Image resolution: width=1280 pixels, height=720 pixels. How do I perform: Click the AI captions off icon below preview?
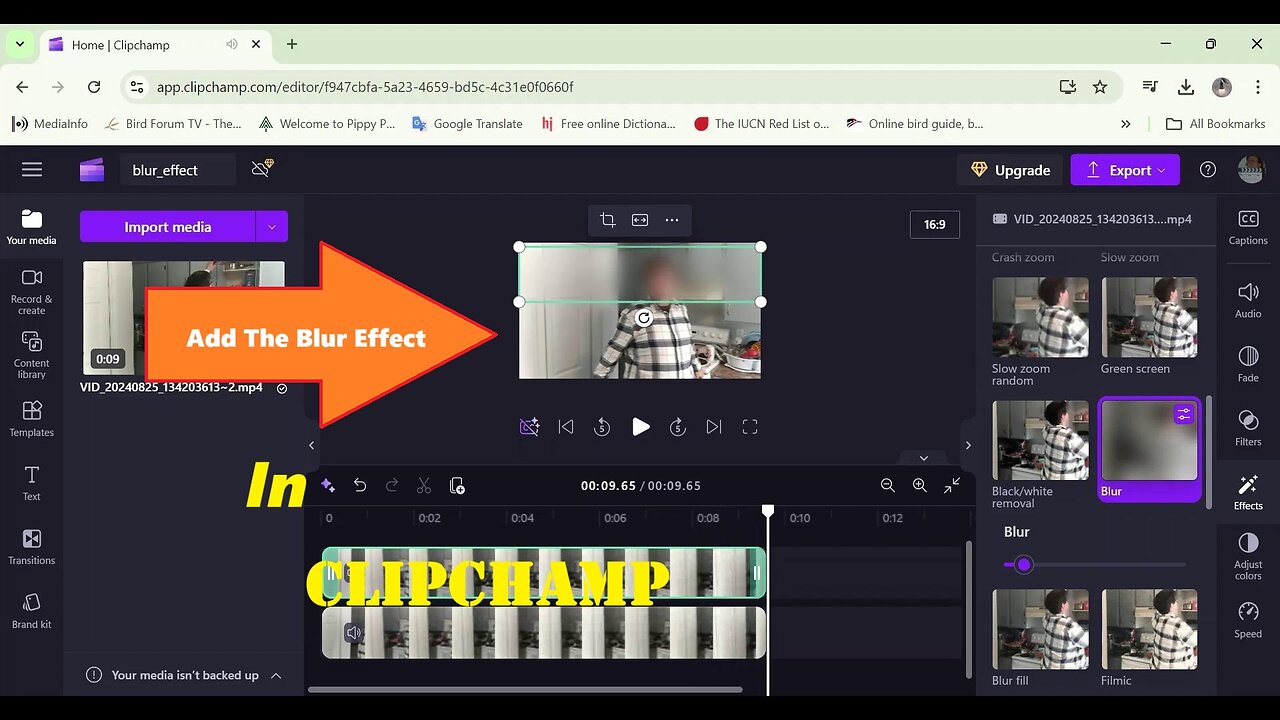(x=530, y=427)
